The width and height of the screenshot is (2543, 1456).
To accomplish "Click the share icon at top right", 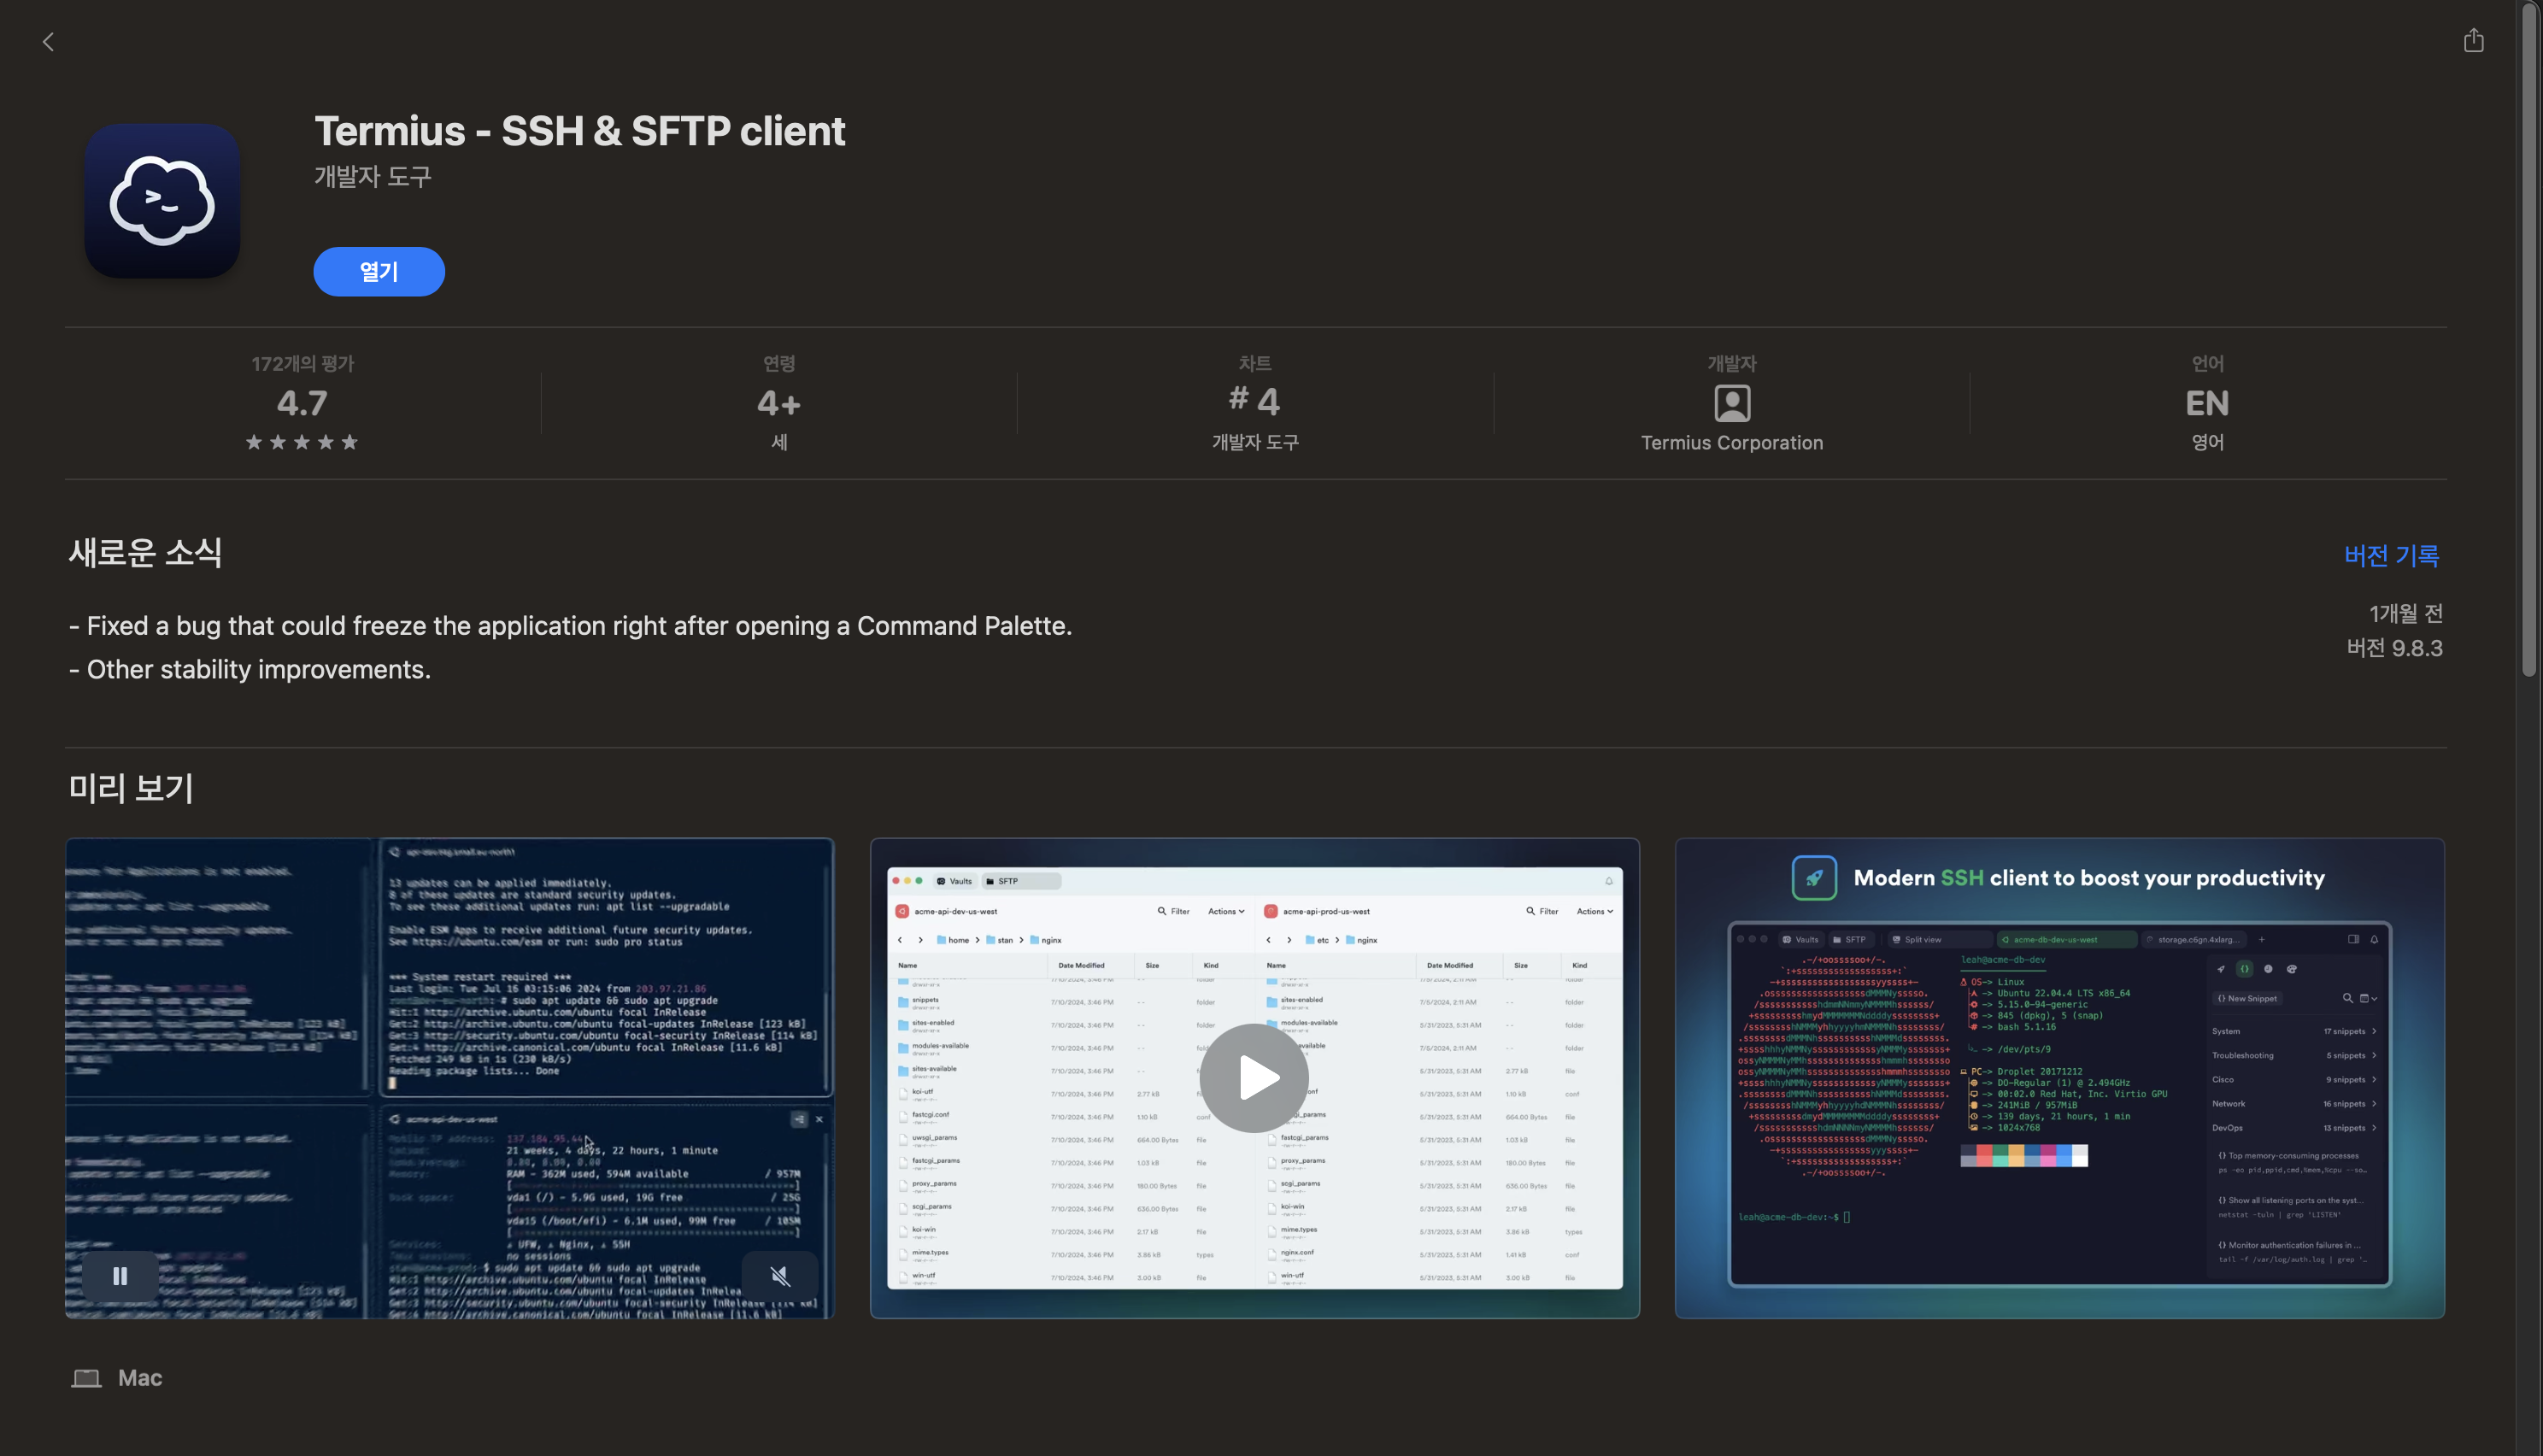I will pos(2473,41).
